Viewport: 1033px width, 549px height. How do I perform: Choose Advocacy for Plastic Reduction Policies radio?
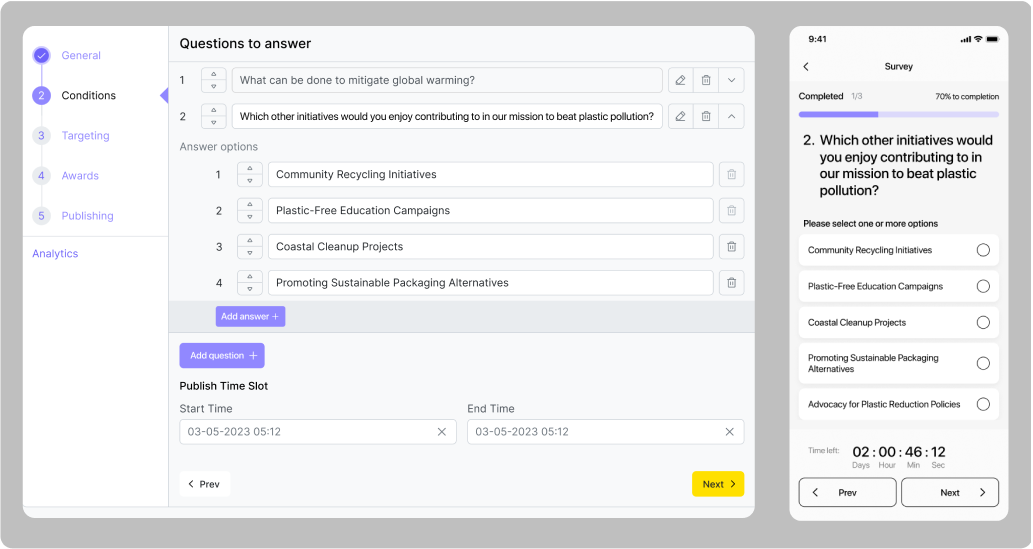pyautogui.click(x=983, y=404)
